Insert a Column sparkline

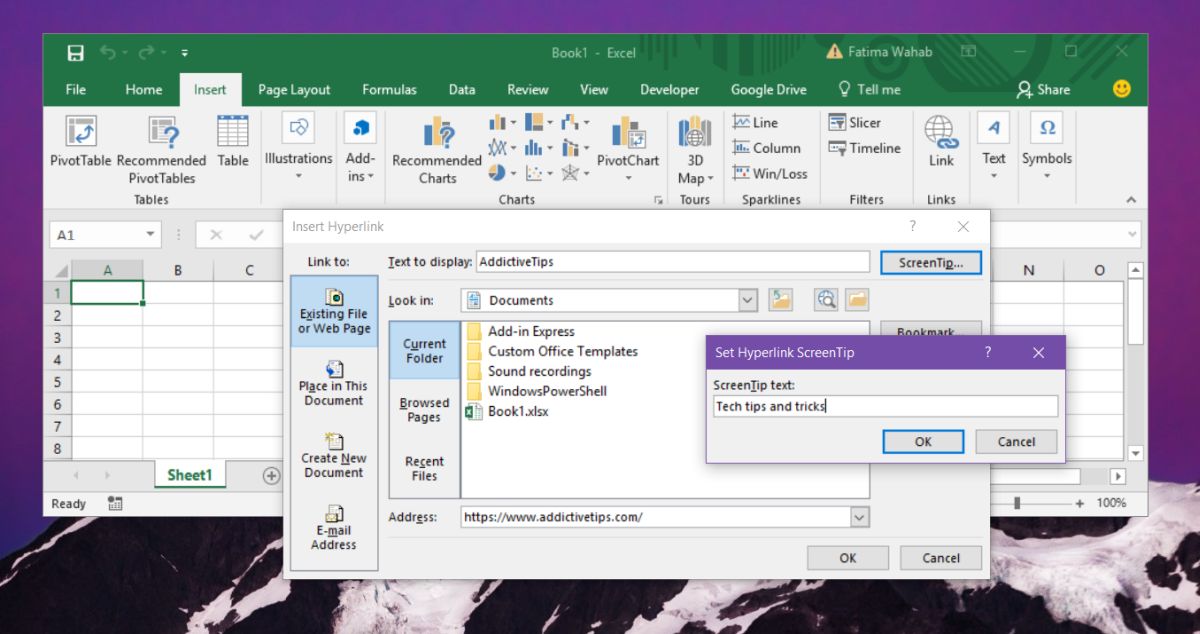[766, 148]
